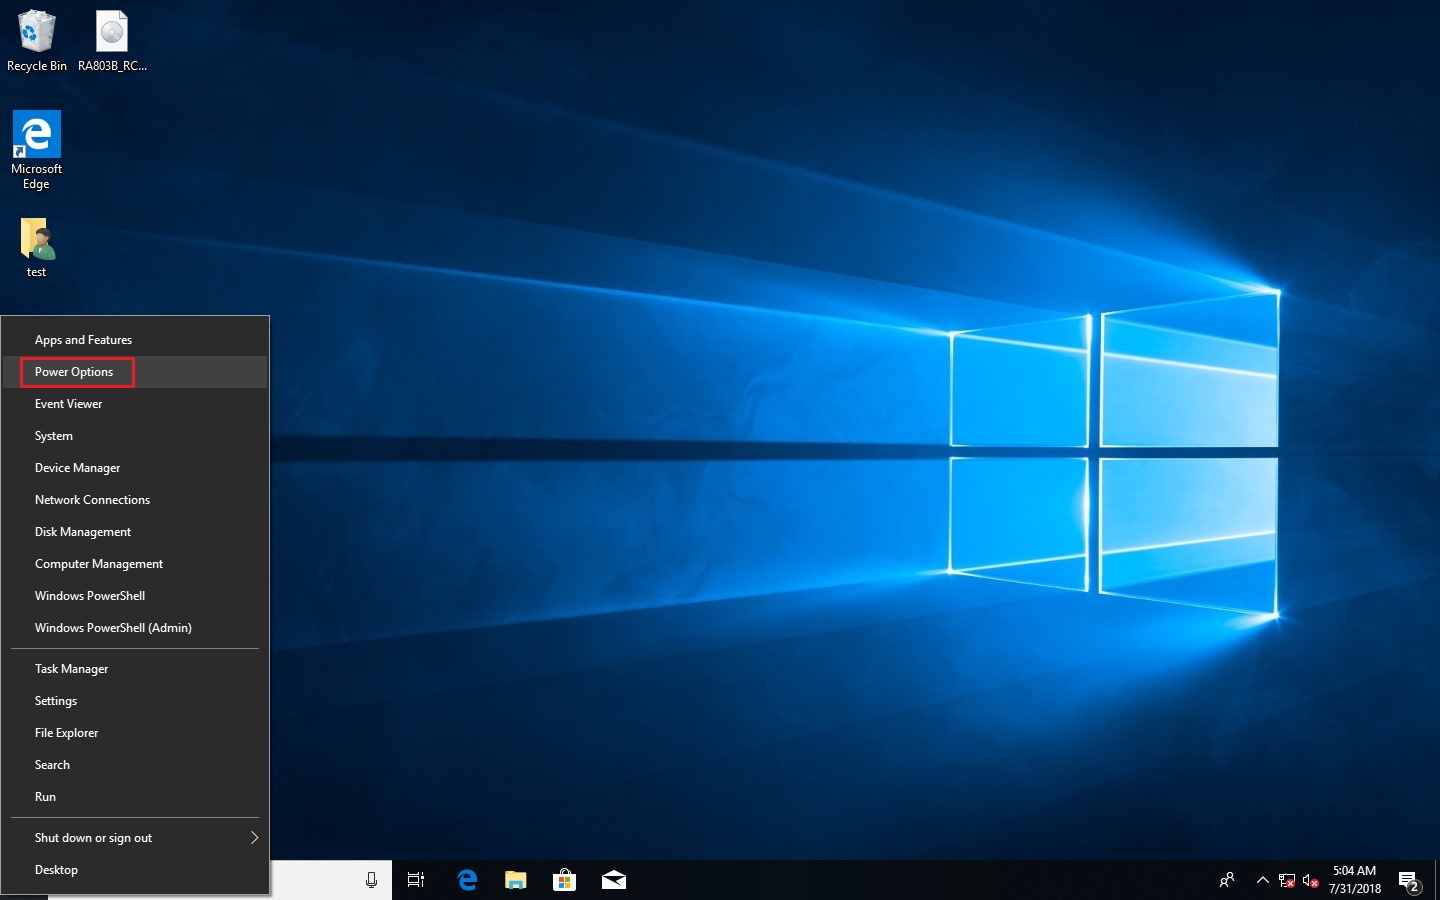Open the Action Center notifications icon

click(x=1409, y=881)
